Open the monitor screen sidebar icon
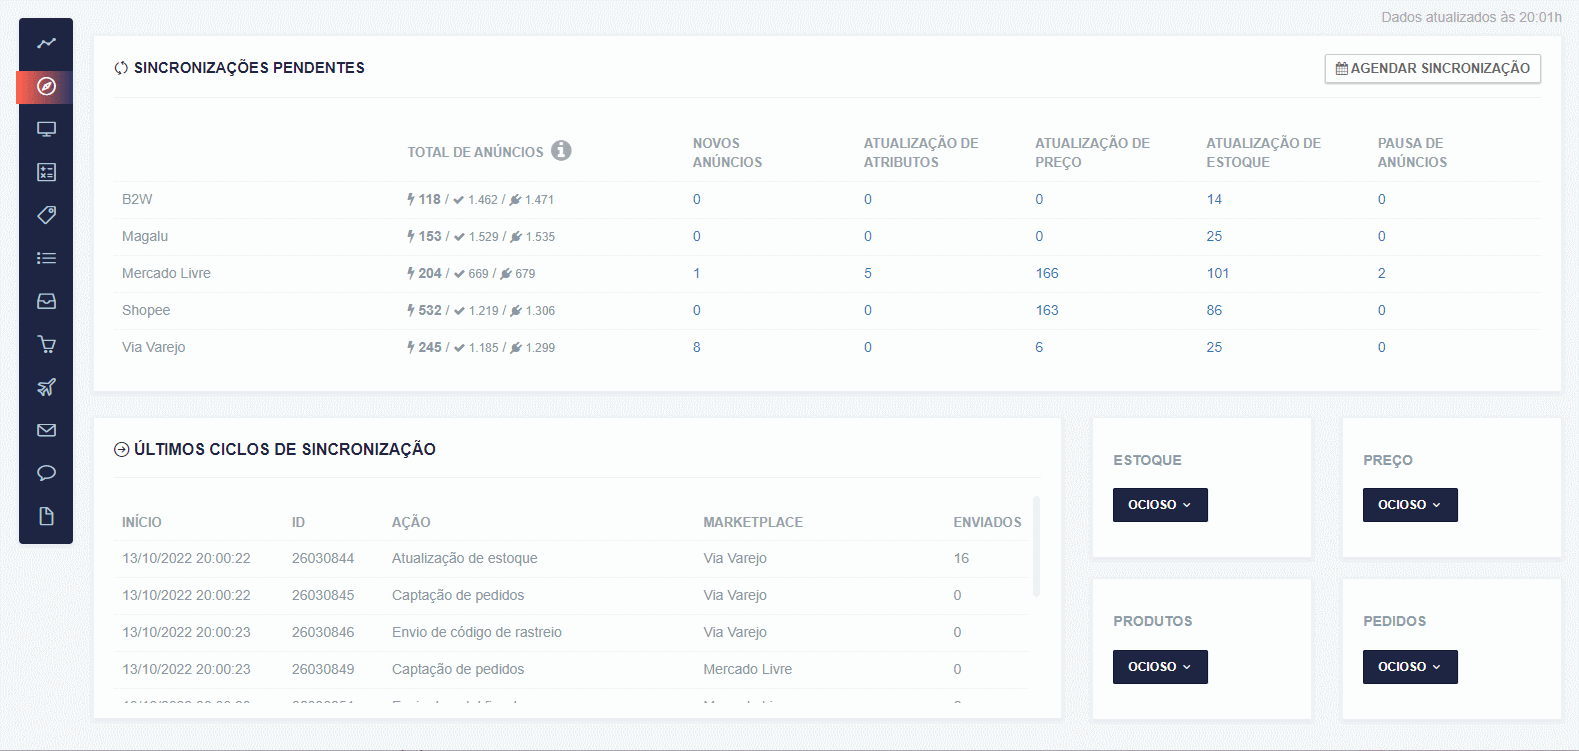 [x=46, y=129]
